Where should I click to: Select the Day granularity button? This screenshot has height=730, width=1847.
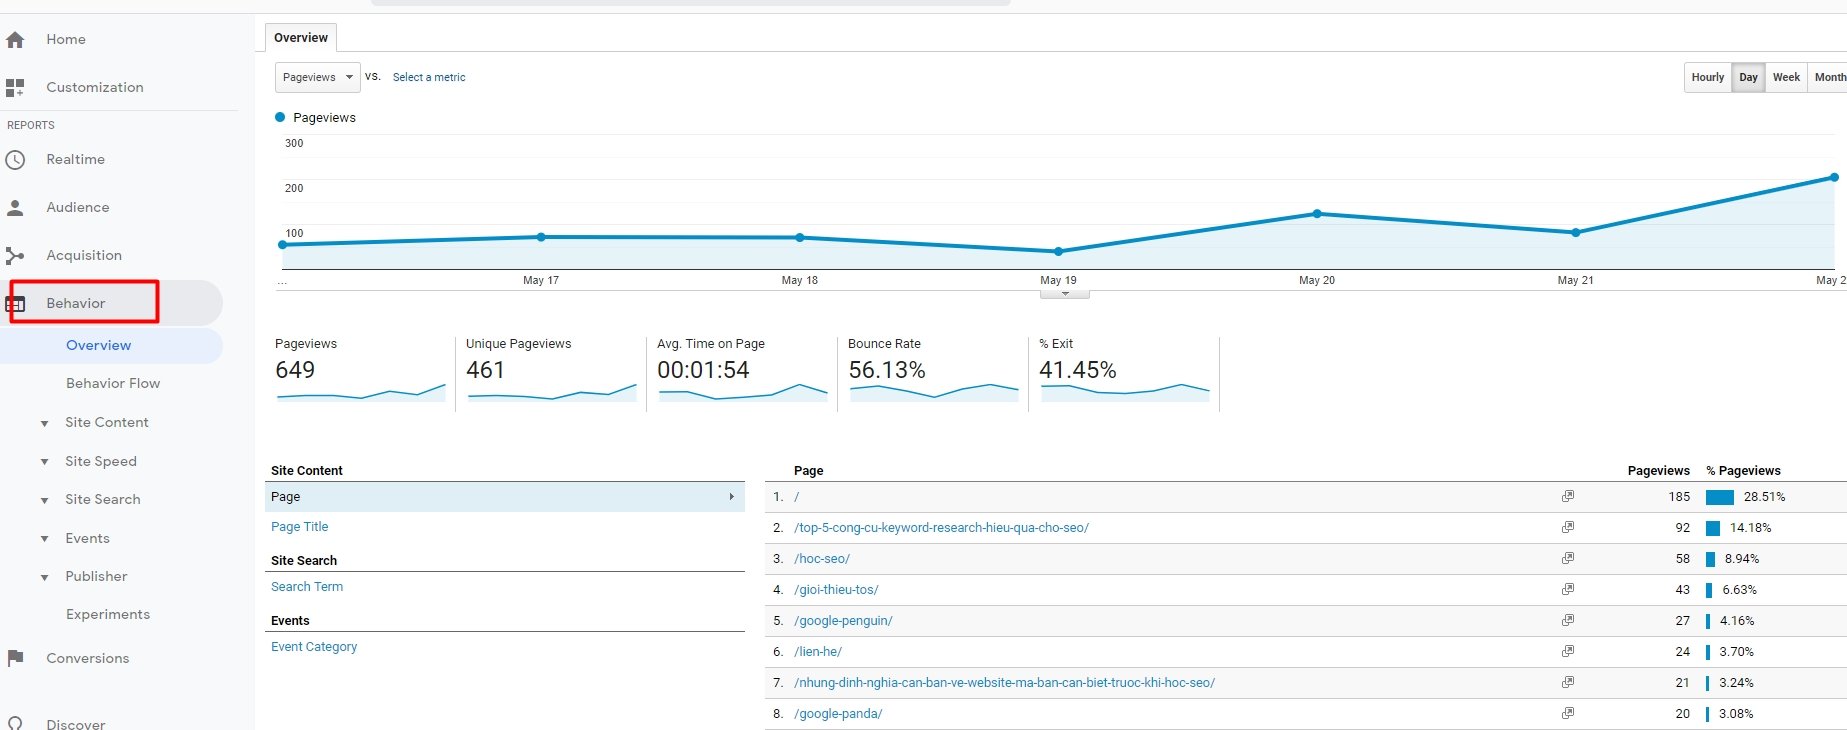click(x=1748, y=77)
